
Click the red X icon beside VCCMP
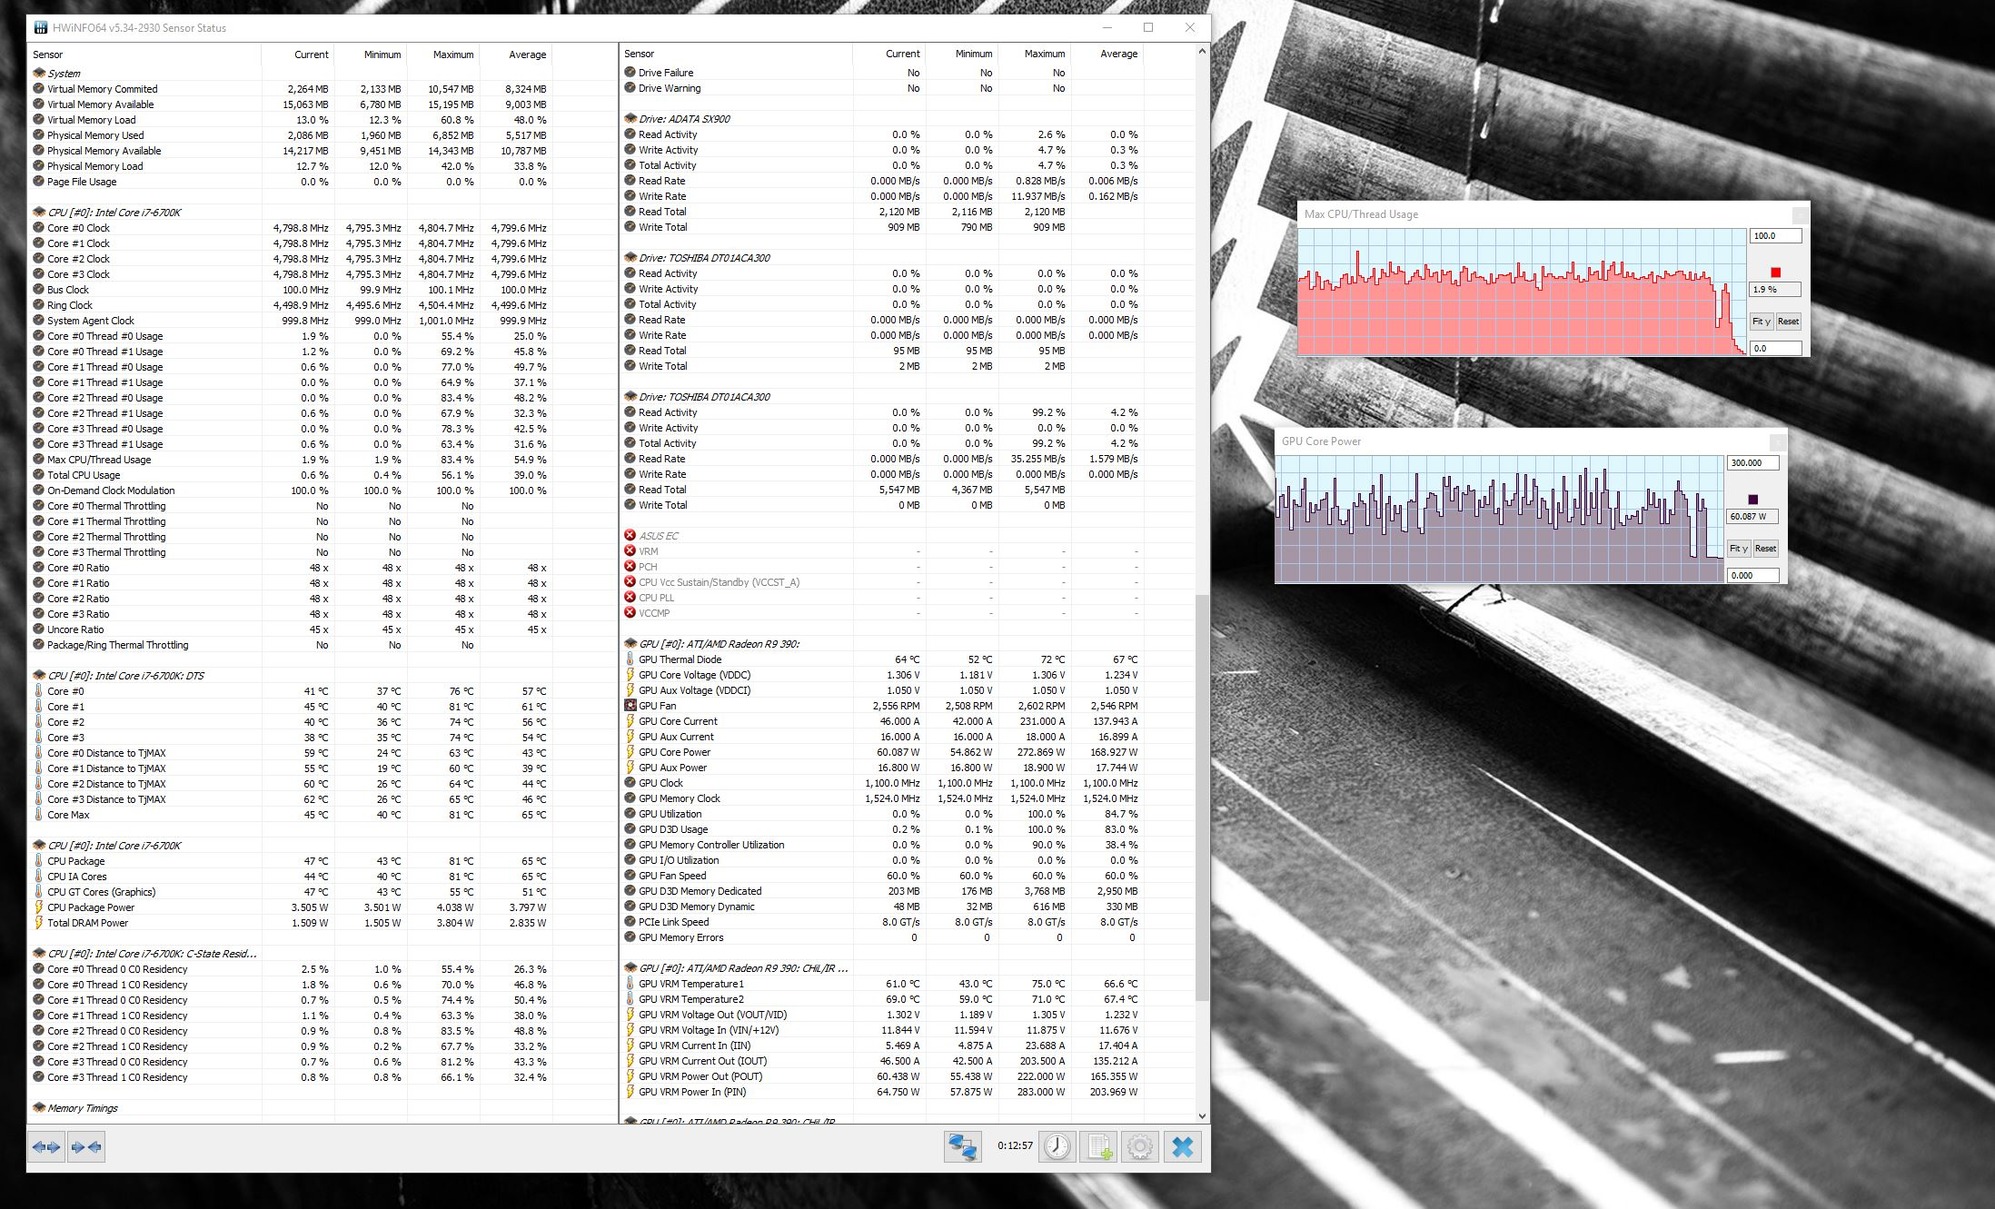click(630, 613)
